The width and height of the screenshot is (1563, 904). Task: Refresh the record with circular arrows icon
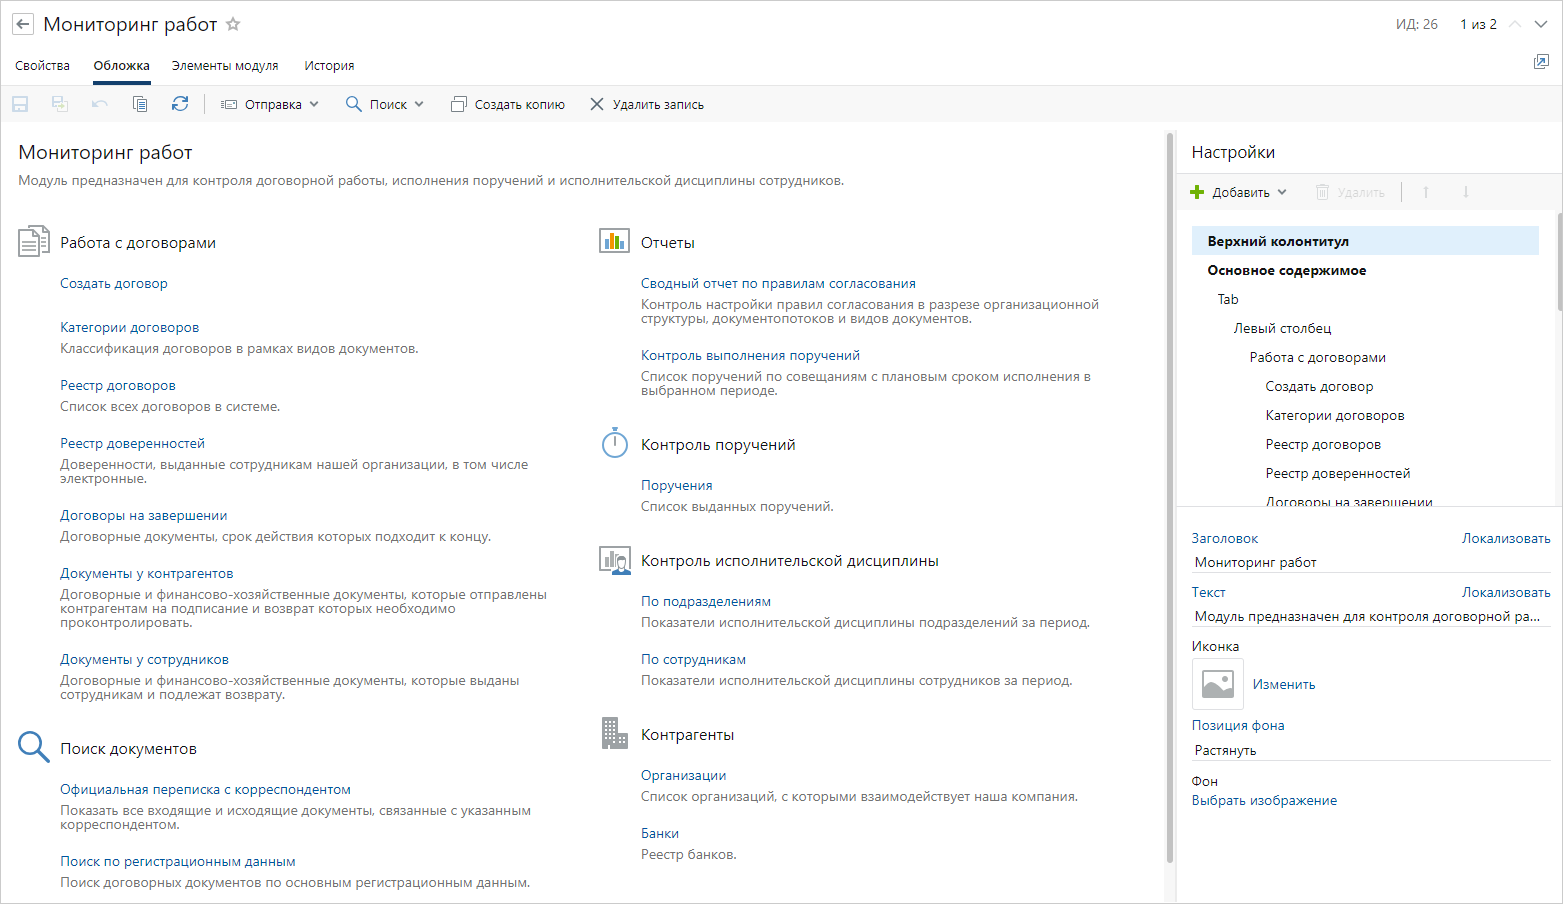[x=180, y=104]
